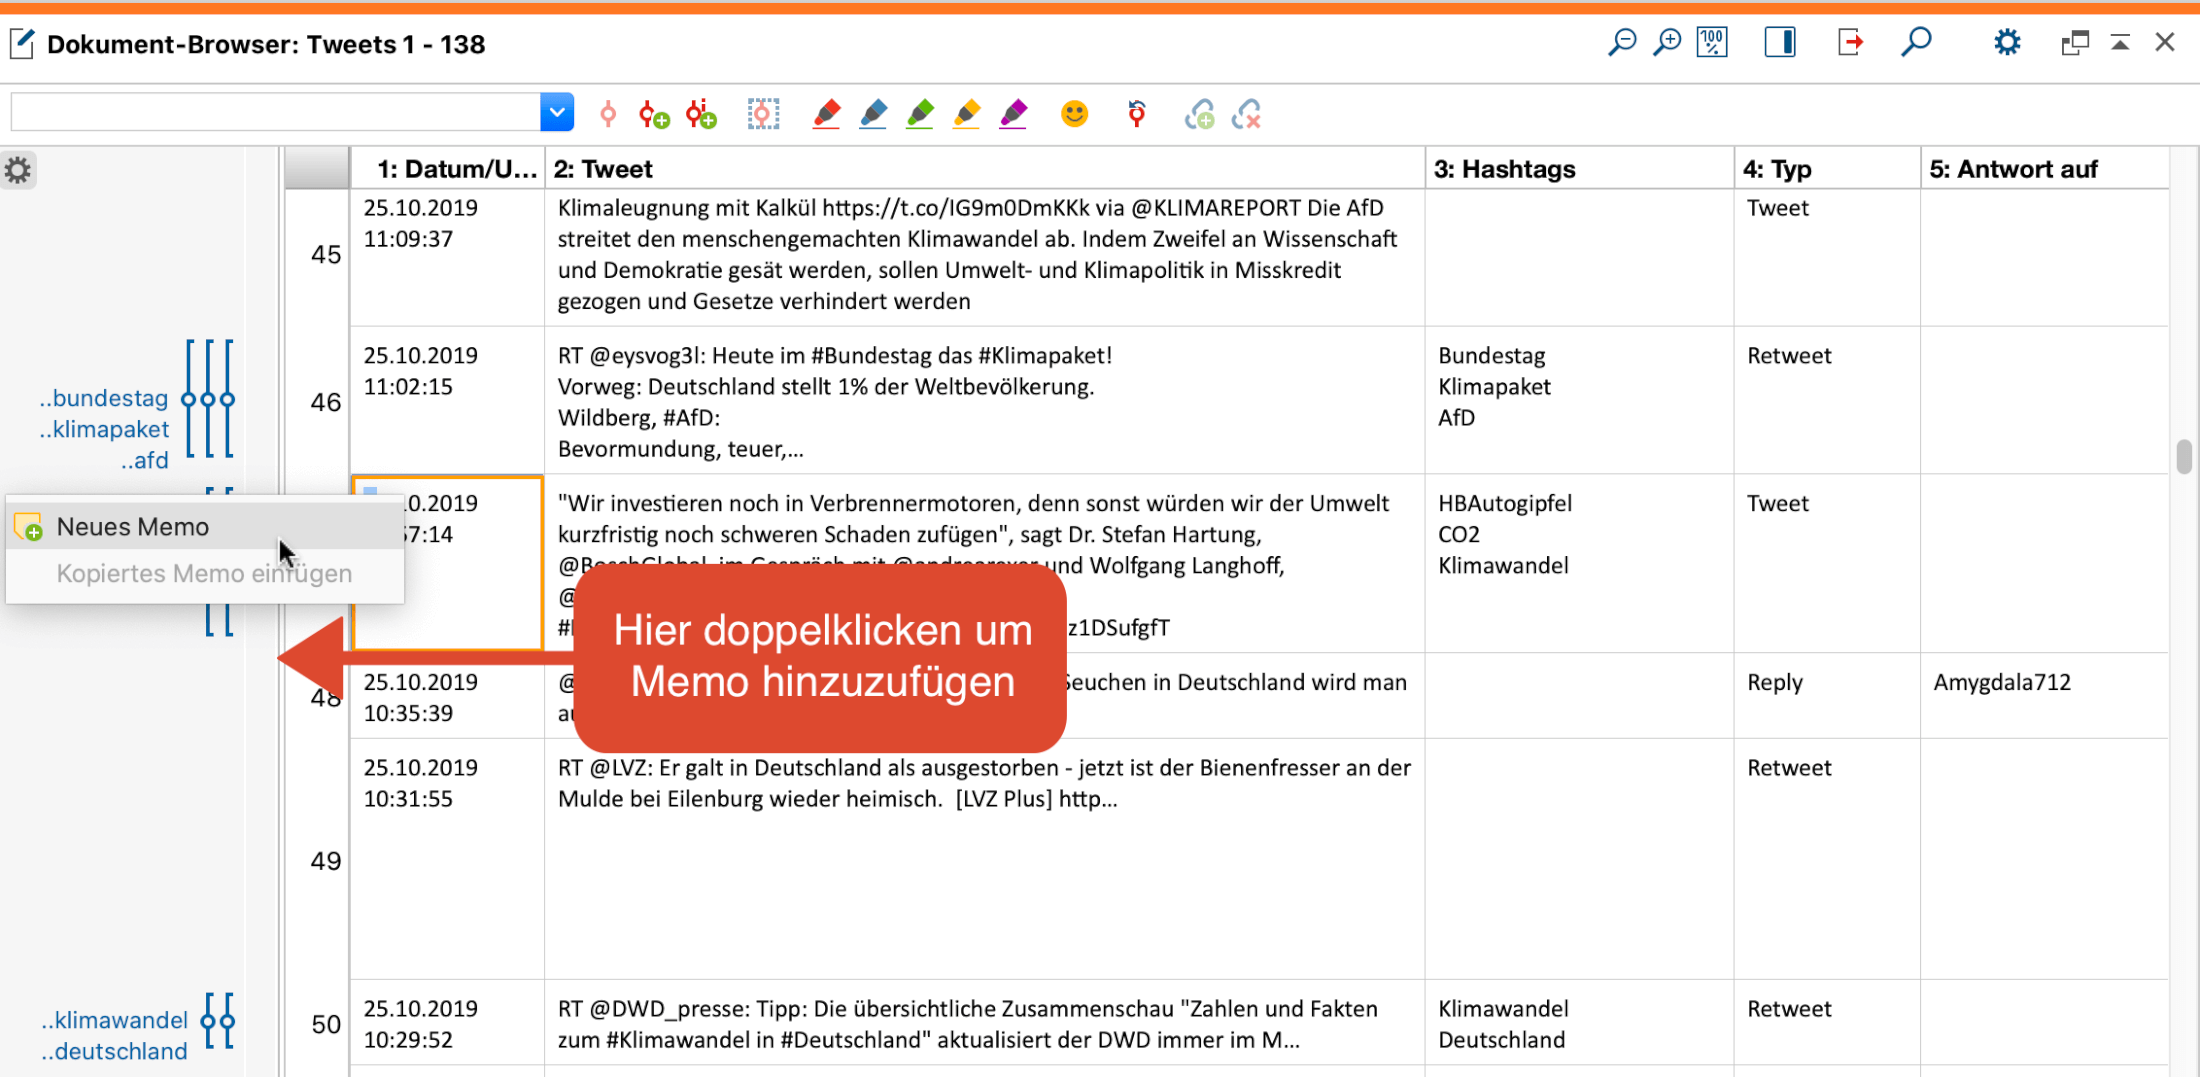
Task: Click the dashed-frame code icon
Action: click(763, 114)
